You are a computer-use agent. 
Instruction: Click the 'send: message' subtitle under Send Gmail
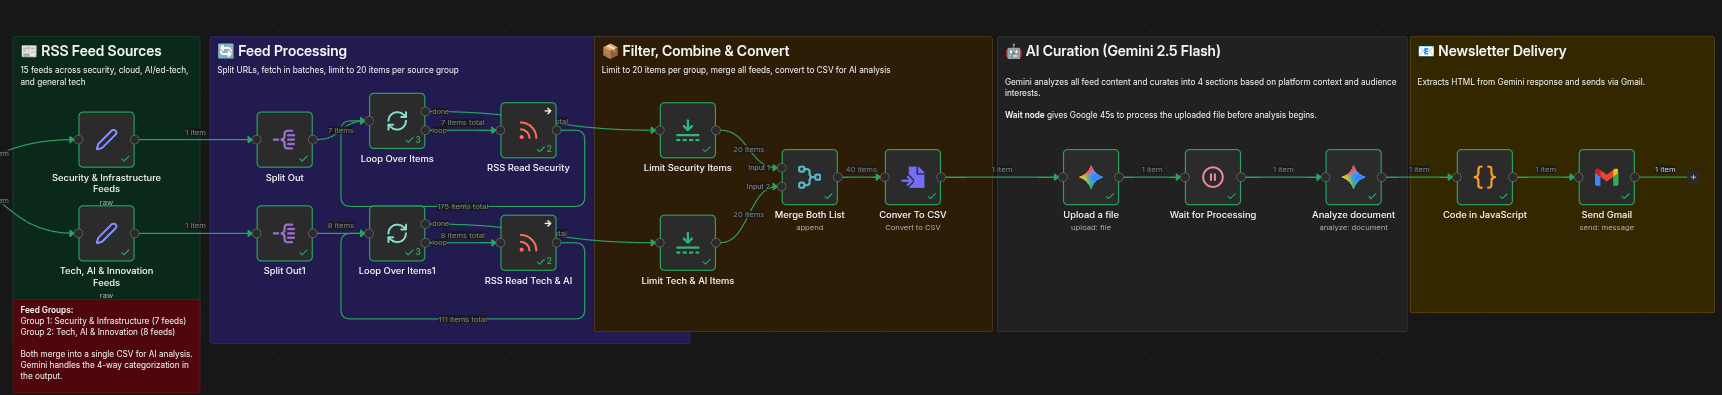pyautogui.click(x=1607, y=227)
